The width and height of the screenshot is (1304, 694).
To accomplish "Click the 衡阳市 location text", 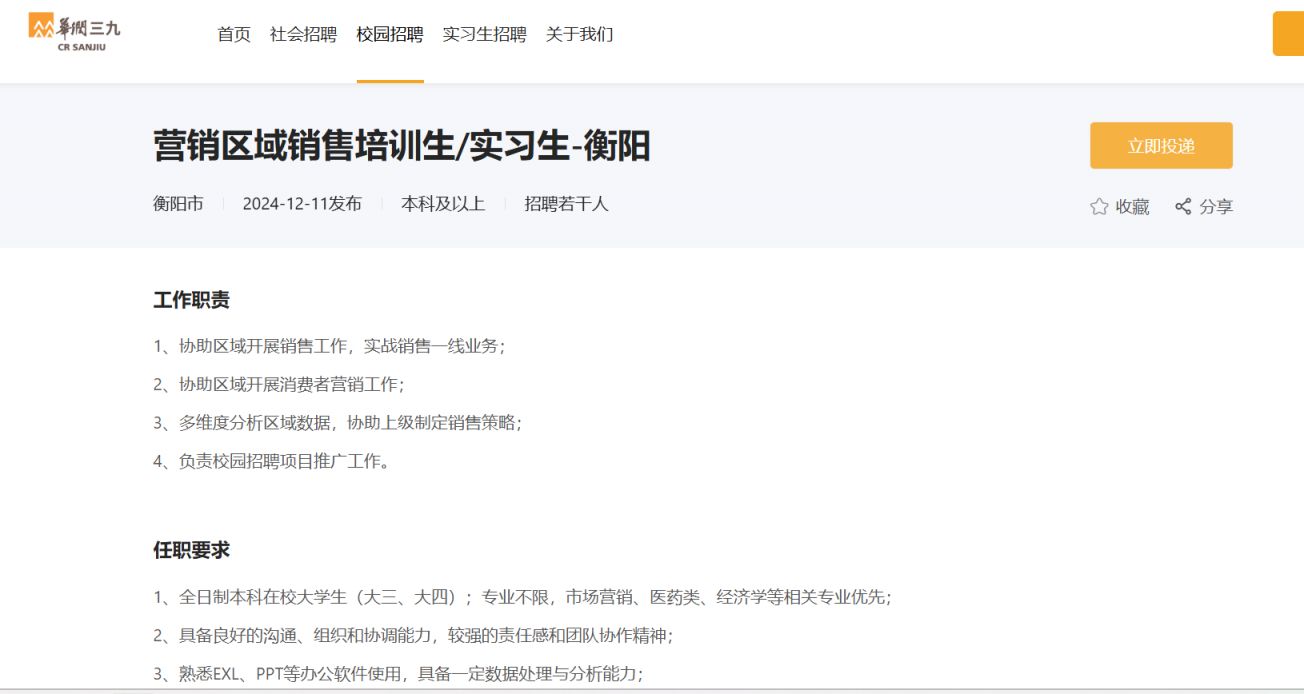I will (x=178, y=204).
